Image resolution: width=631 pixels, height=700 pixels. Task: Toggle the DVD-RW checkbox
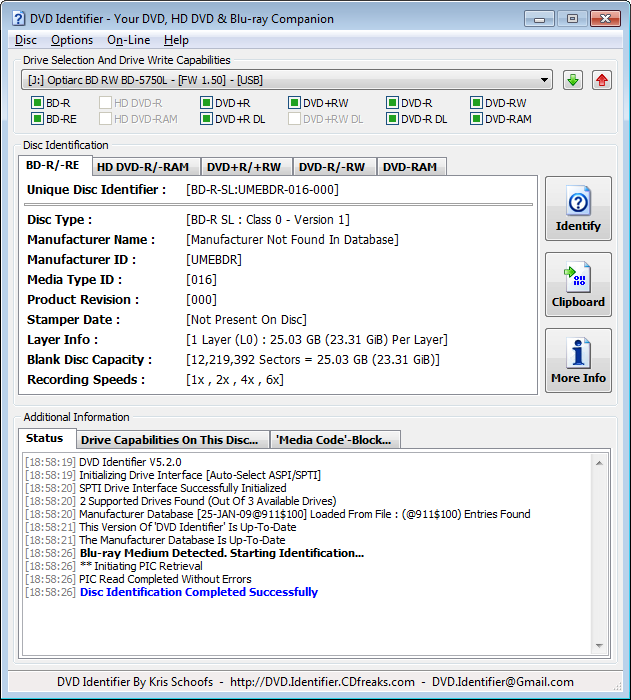tap(476, 103)
